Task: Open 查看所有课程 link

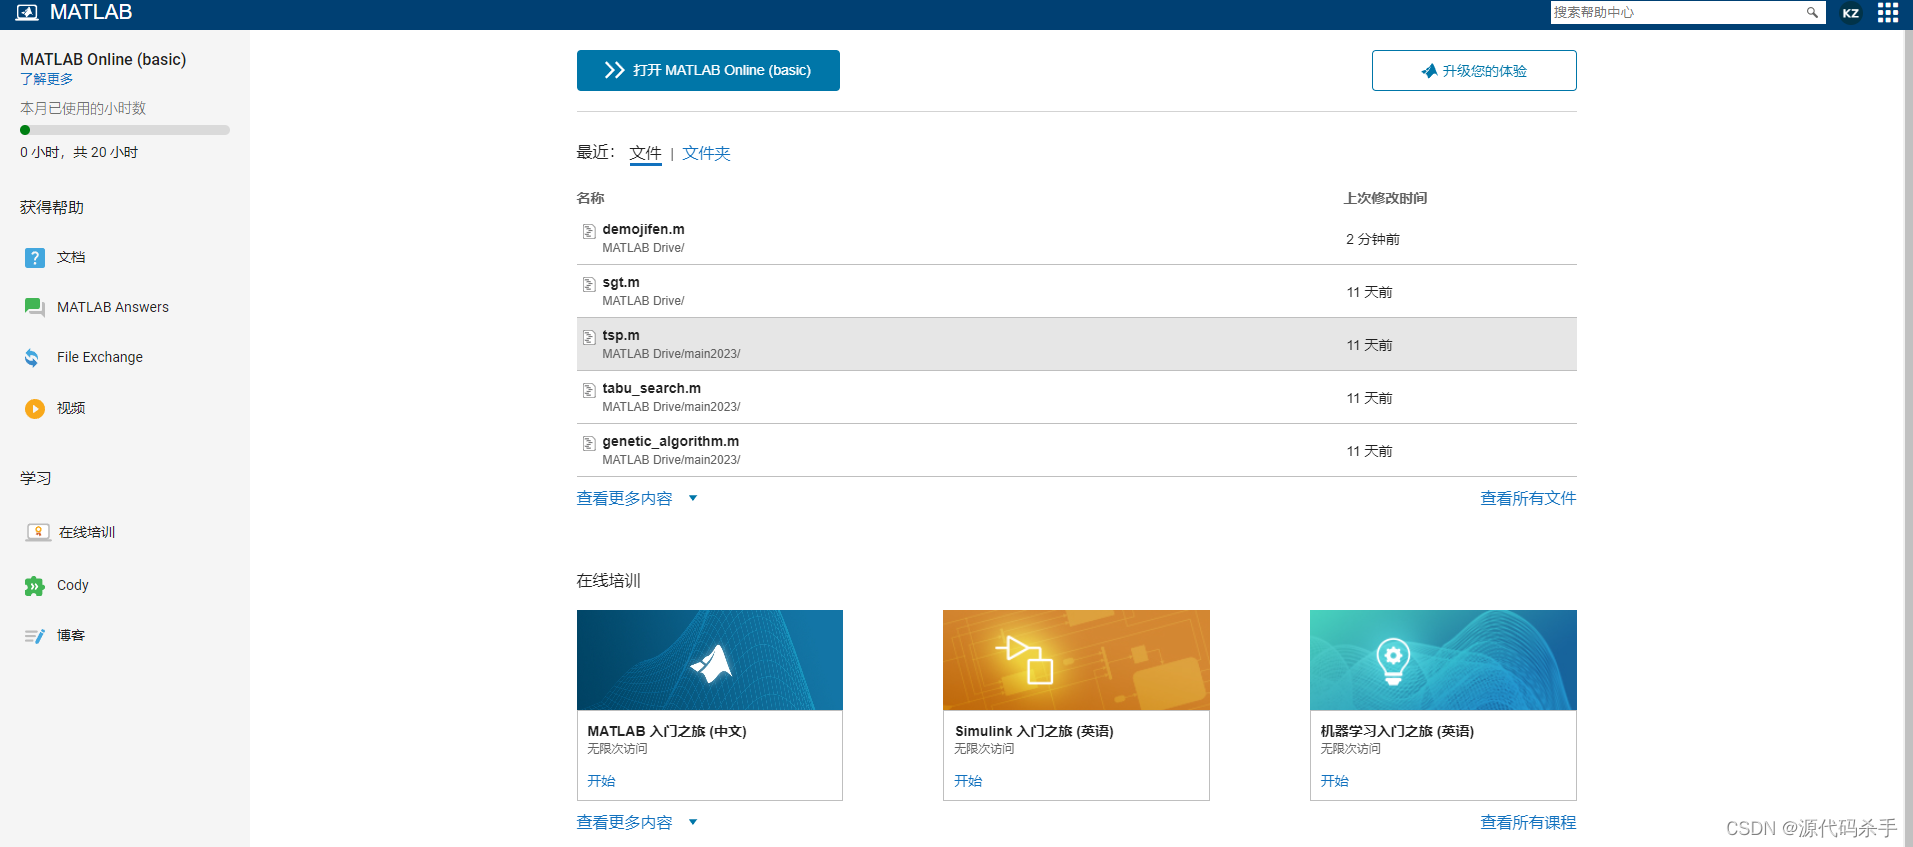Action: pyautogui.click(x=1528, y=822)
